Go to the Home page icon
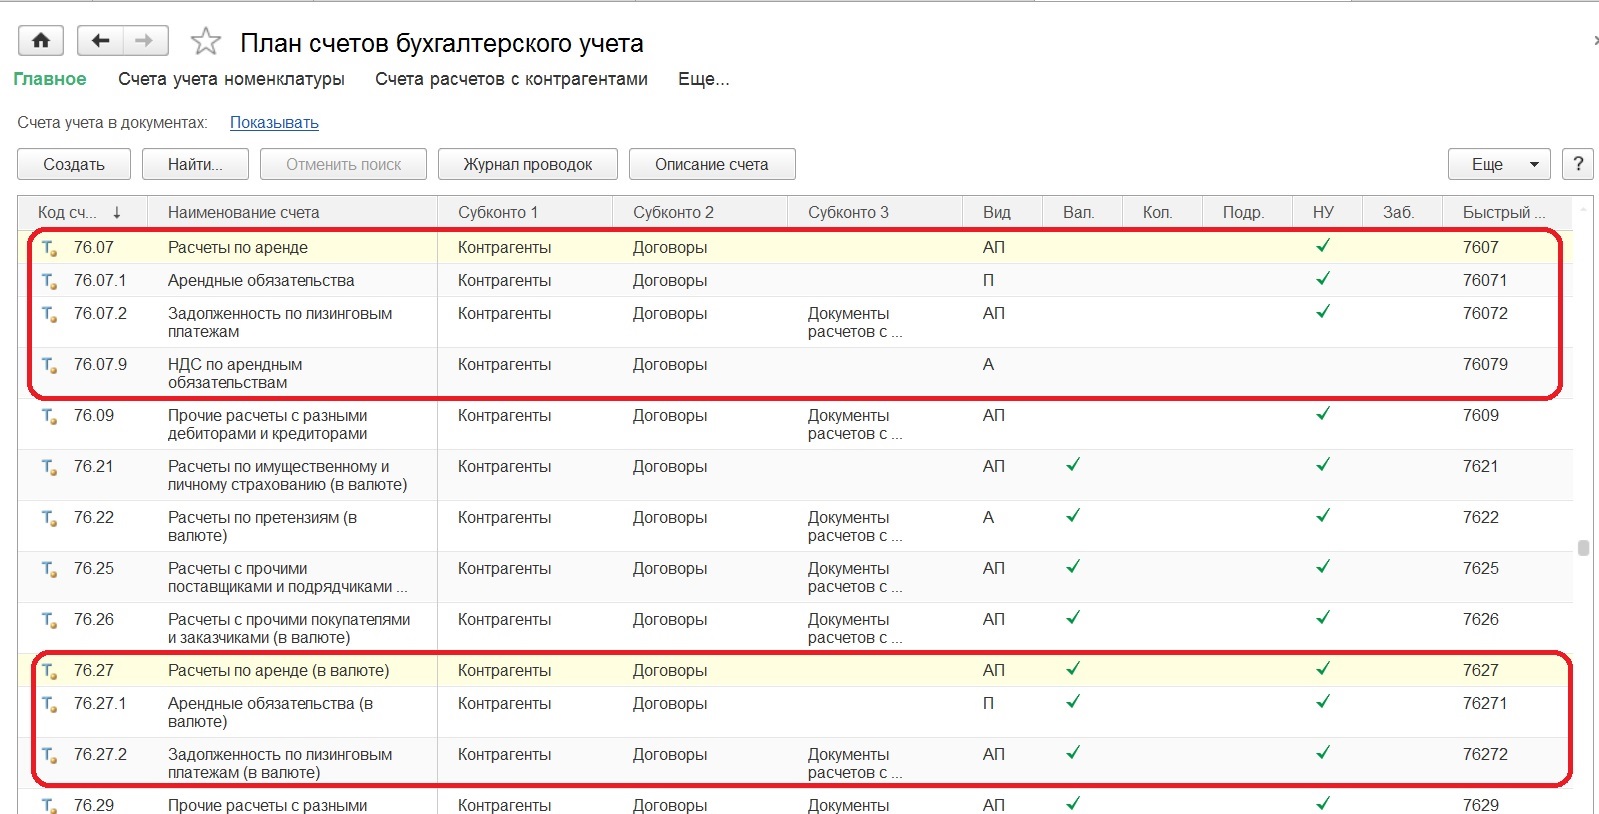1599x814 pixels. pos(41,41)
